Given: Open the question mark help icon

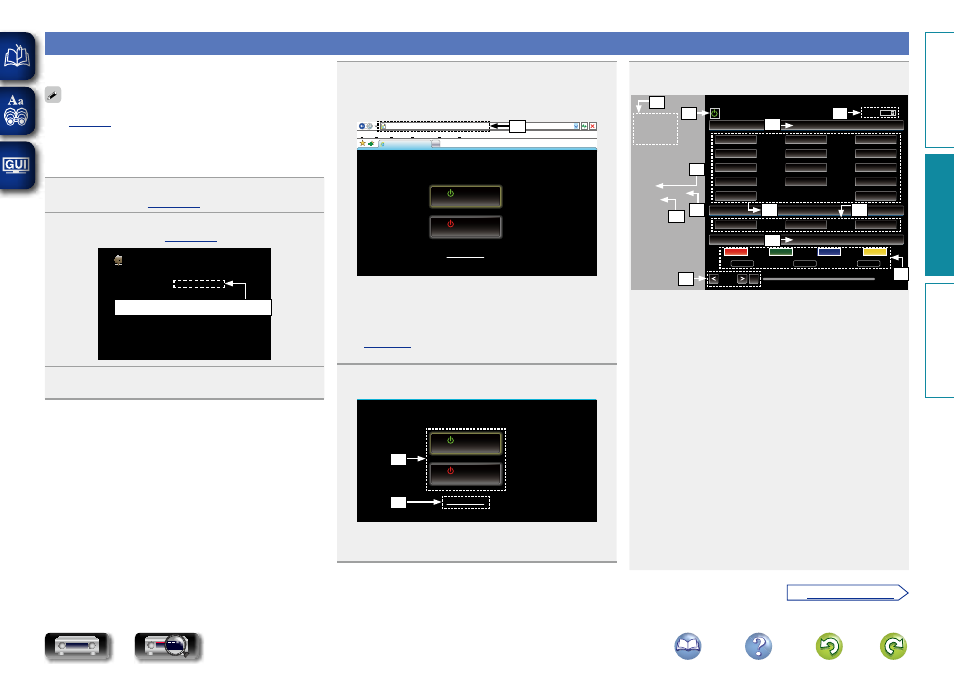Looking at the screenshot, I should pos(759,646).
